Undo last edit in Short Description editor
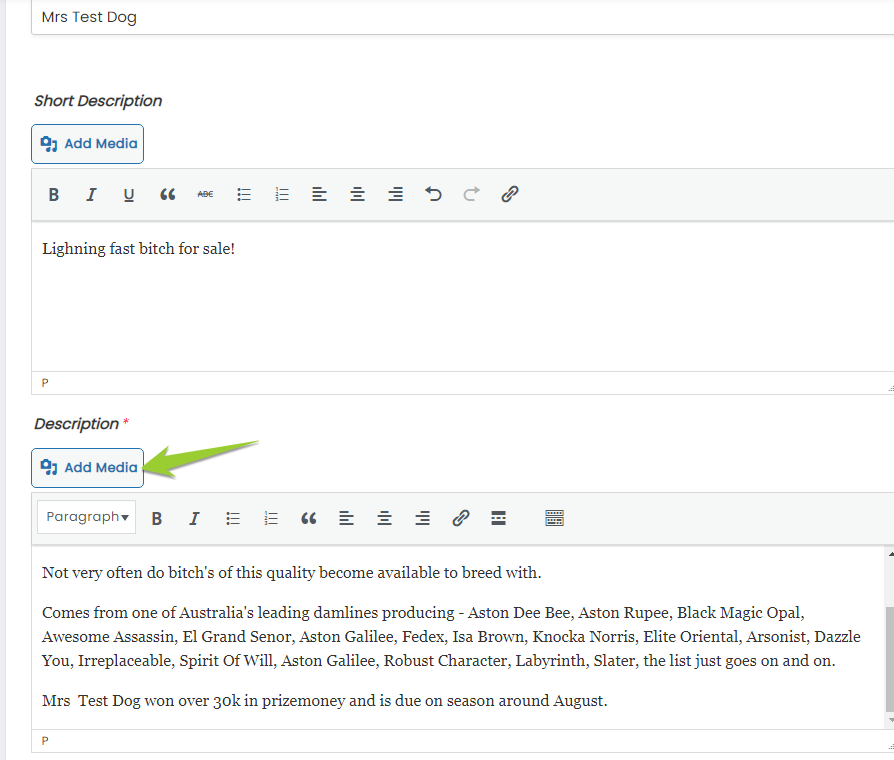Viewport: 894px width, 760px height. point(433,195)
